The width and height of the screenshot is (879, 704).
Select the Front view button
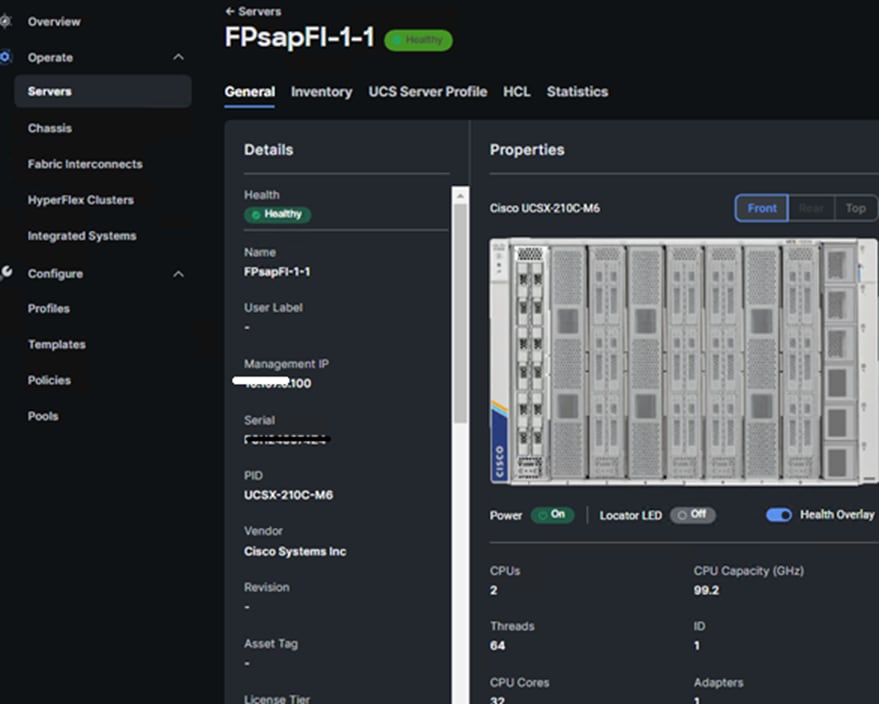coord(762,209)
